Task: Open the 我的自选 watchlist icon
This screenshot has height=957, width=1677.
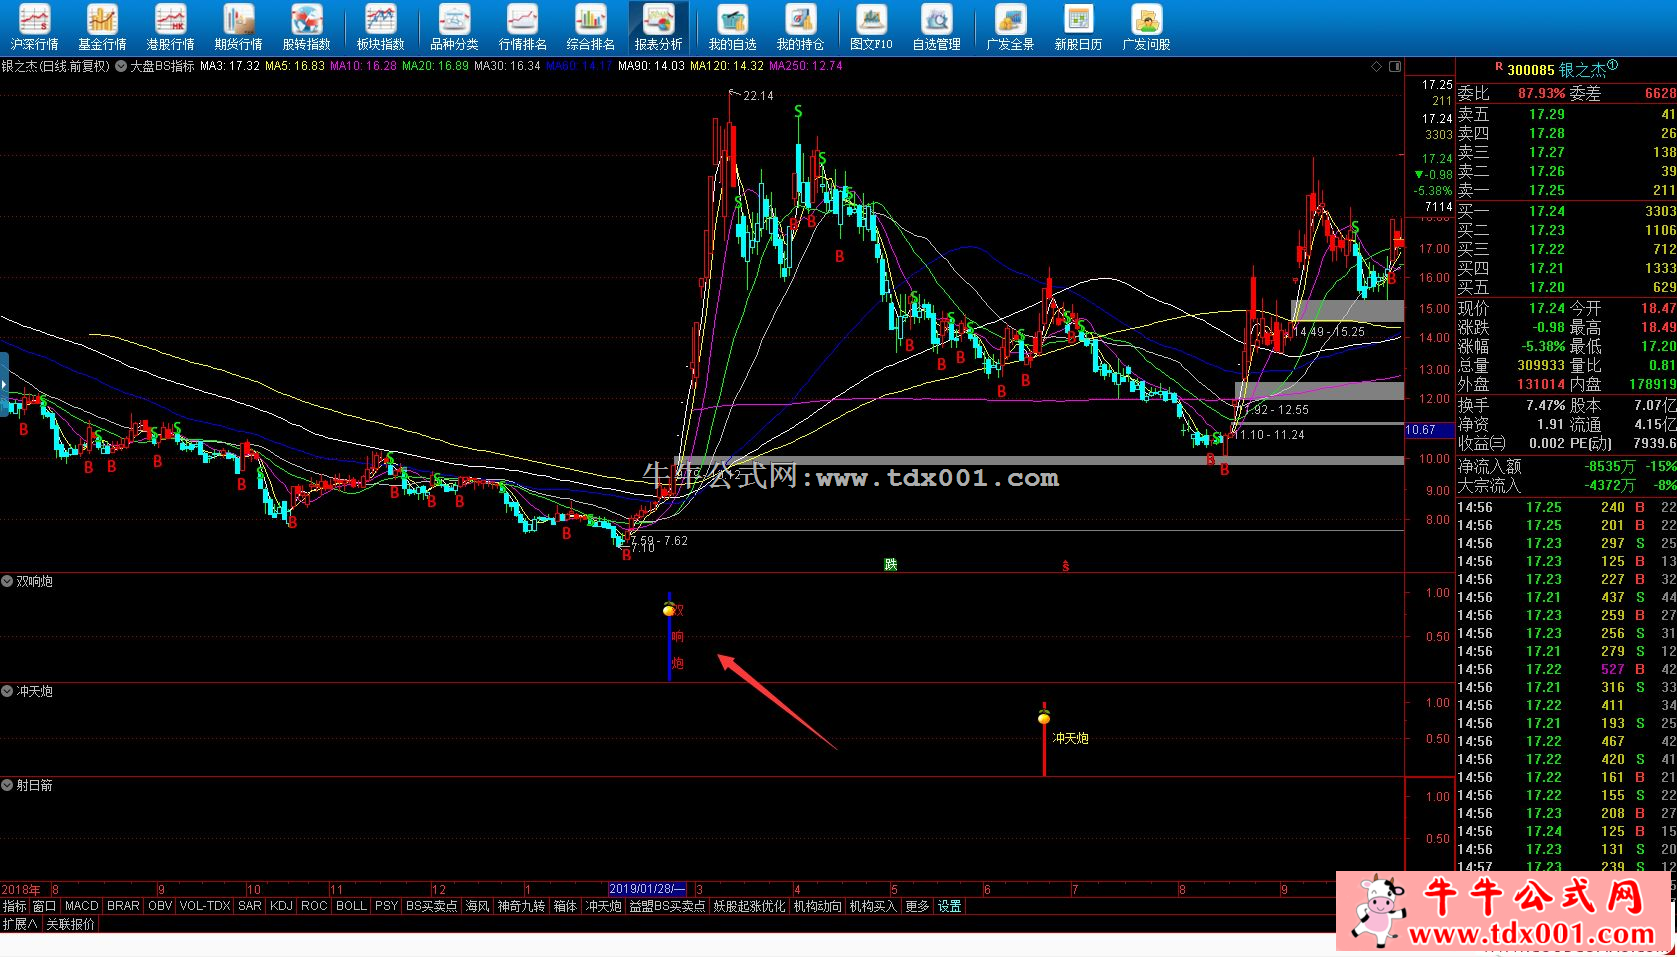Action: click(x=732, y=27)
